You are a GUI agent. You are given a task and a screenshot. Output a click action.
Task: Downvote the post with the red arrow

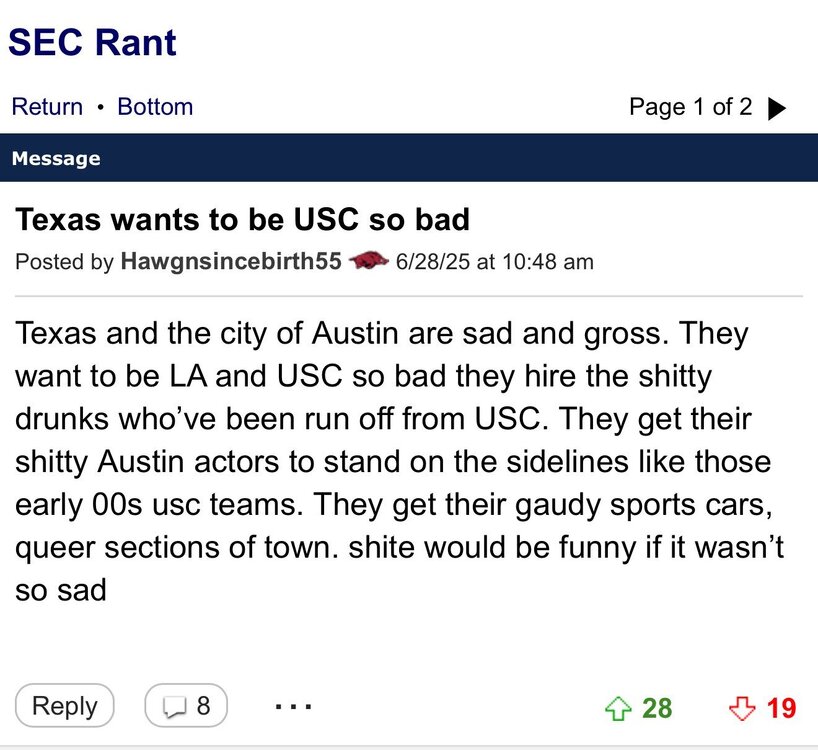741,708
